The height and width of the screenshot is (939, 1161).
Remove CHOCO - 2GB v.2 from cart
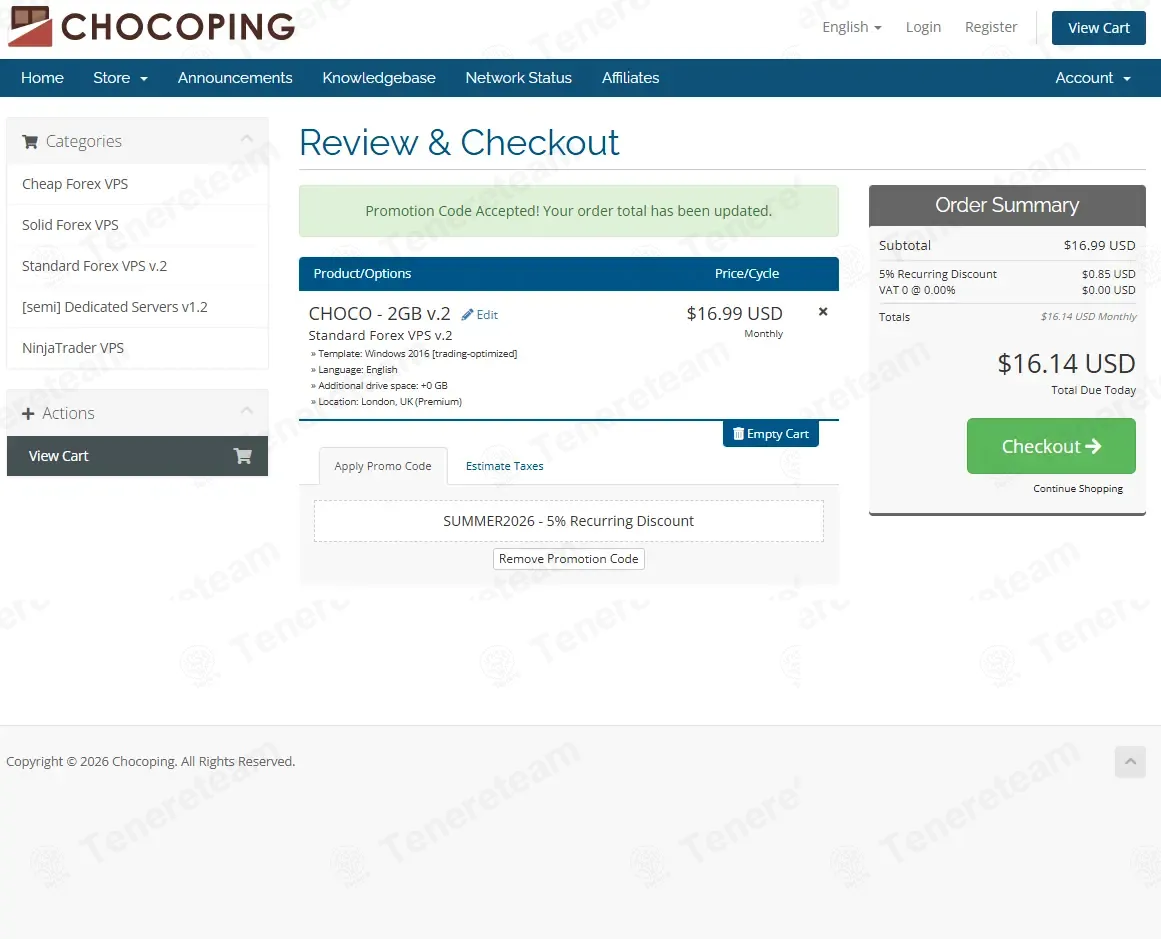click(x=823, y=312)
